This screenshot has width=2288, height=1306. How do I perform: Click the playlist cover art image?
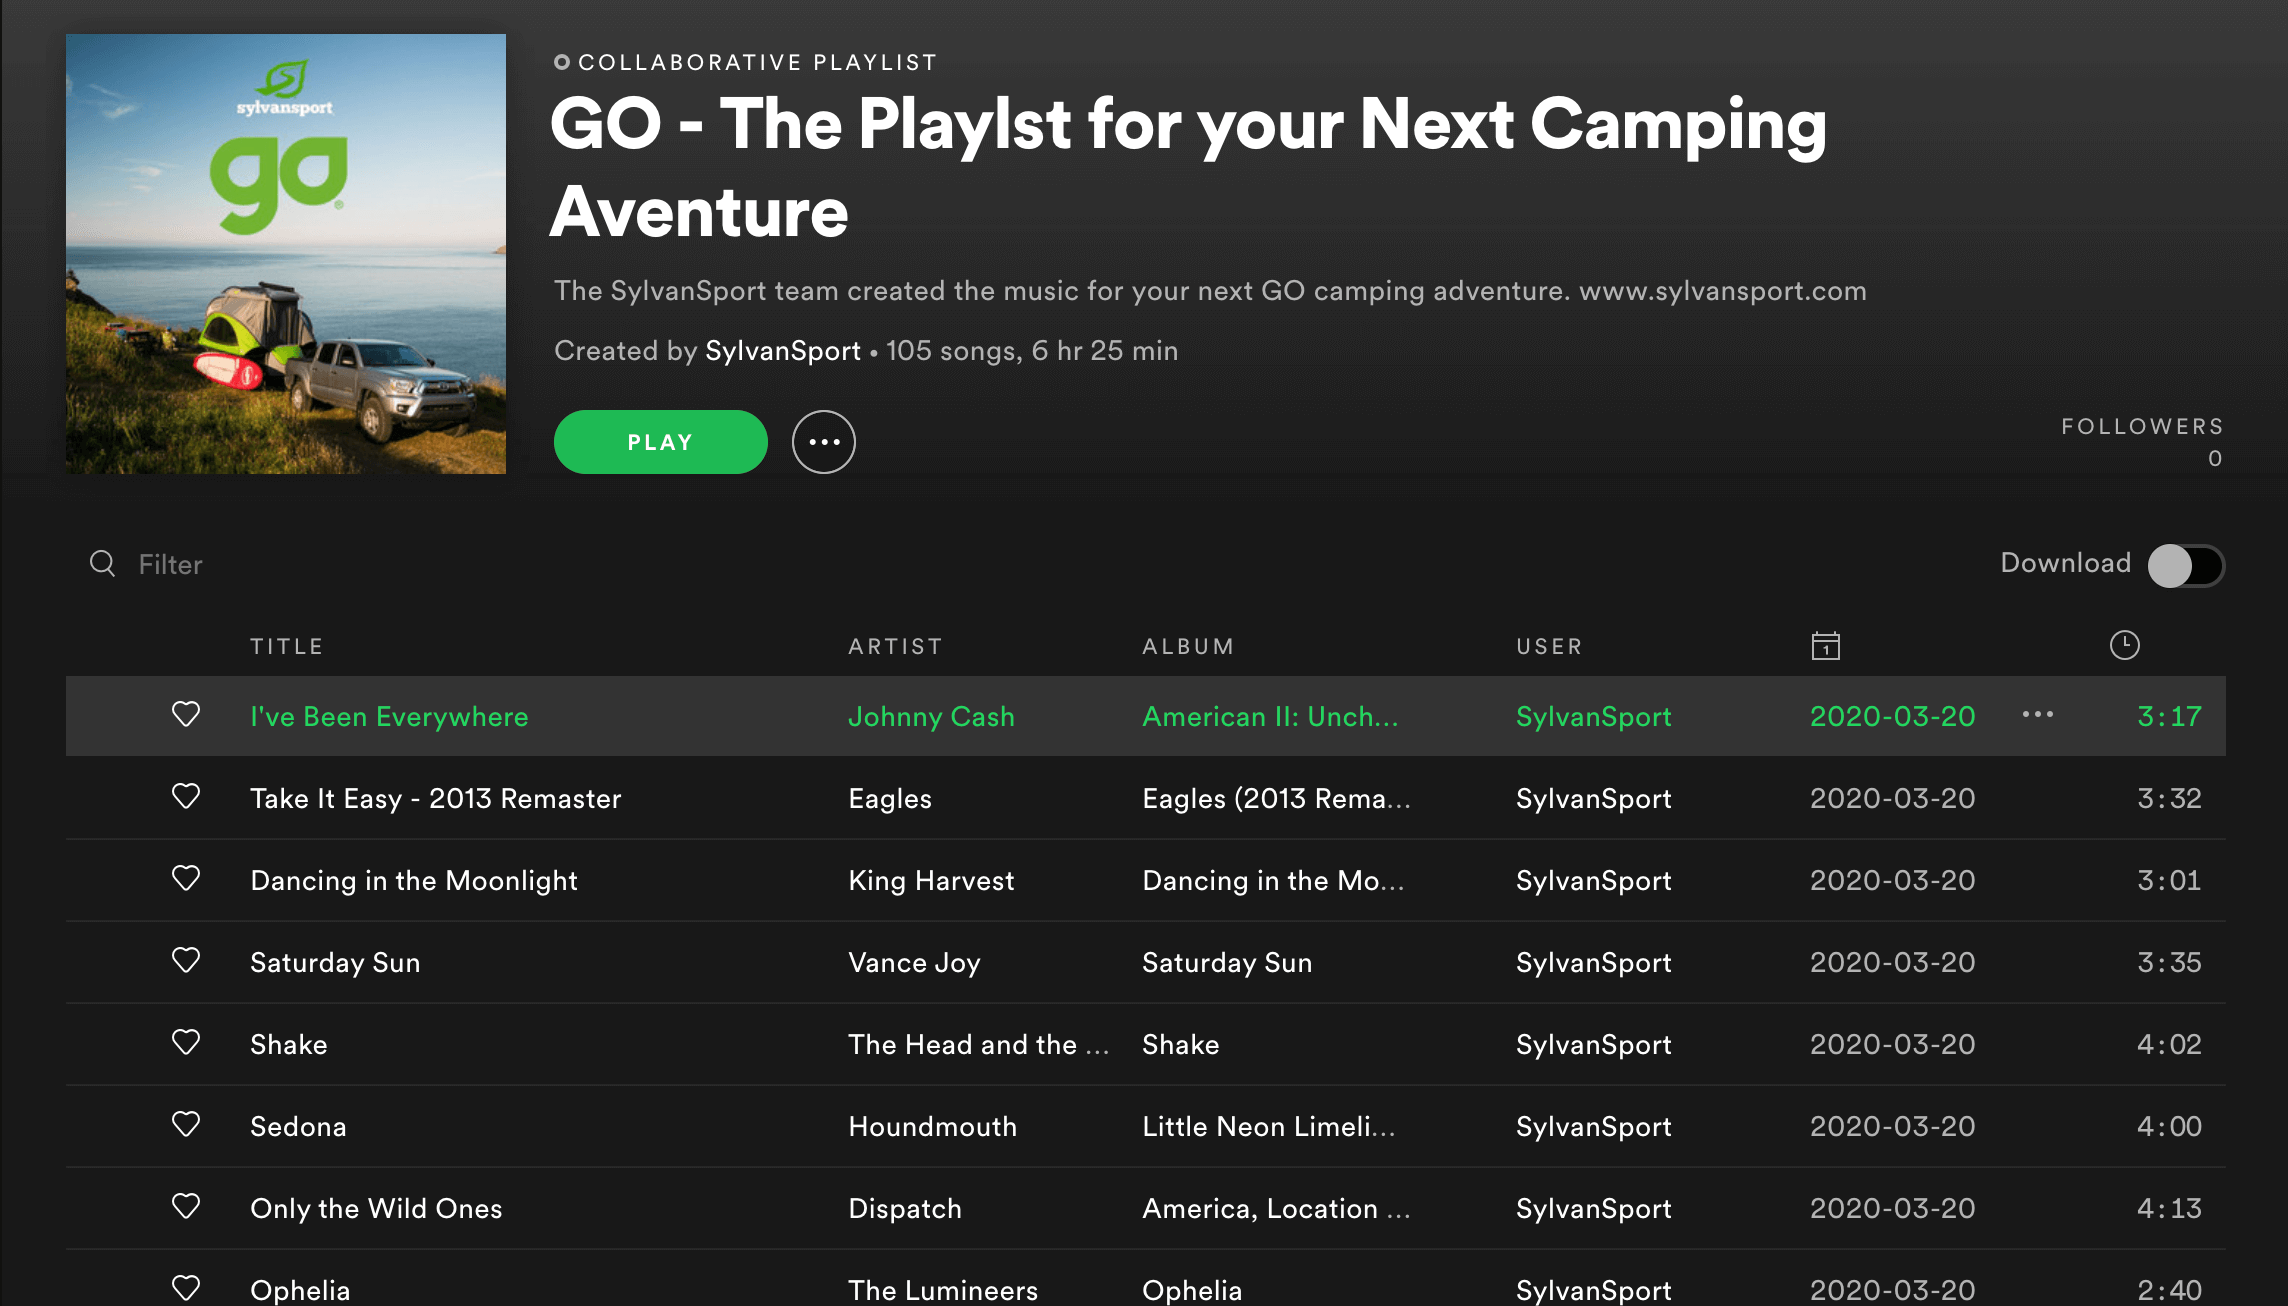[286, 254]
